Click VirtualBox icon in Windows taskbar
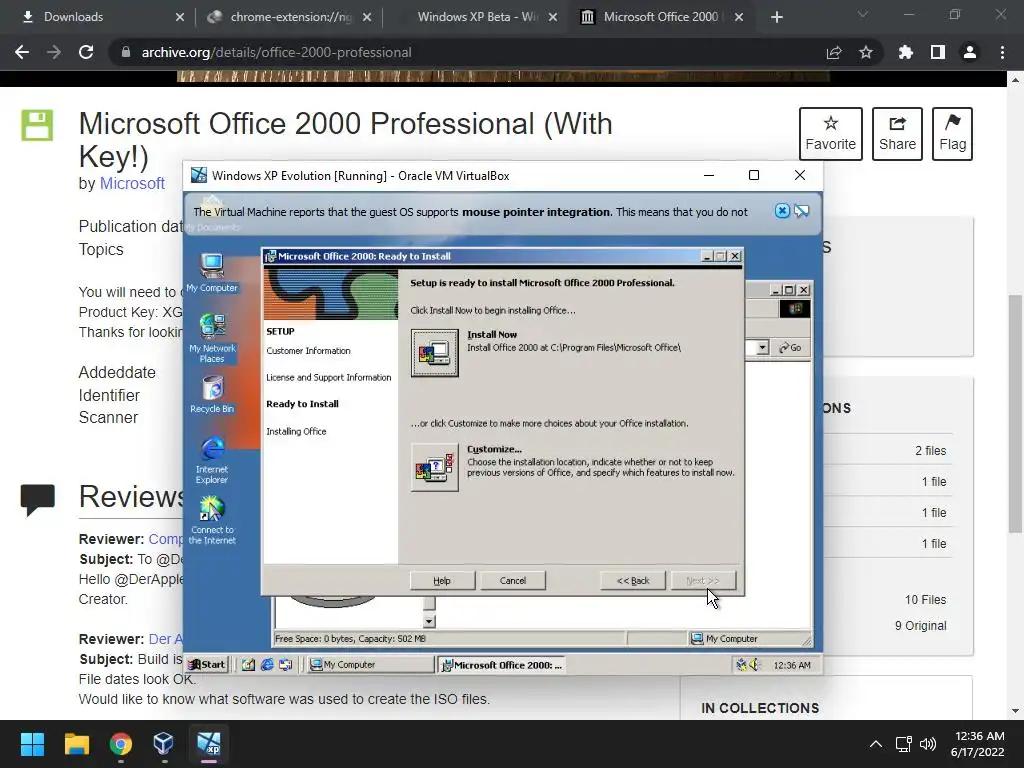Viewport: 1024px width, 768px height. [x=163, y=744]
